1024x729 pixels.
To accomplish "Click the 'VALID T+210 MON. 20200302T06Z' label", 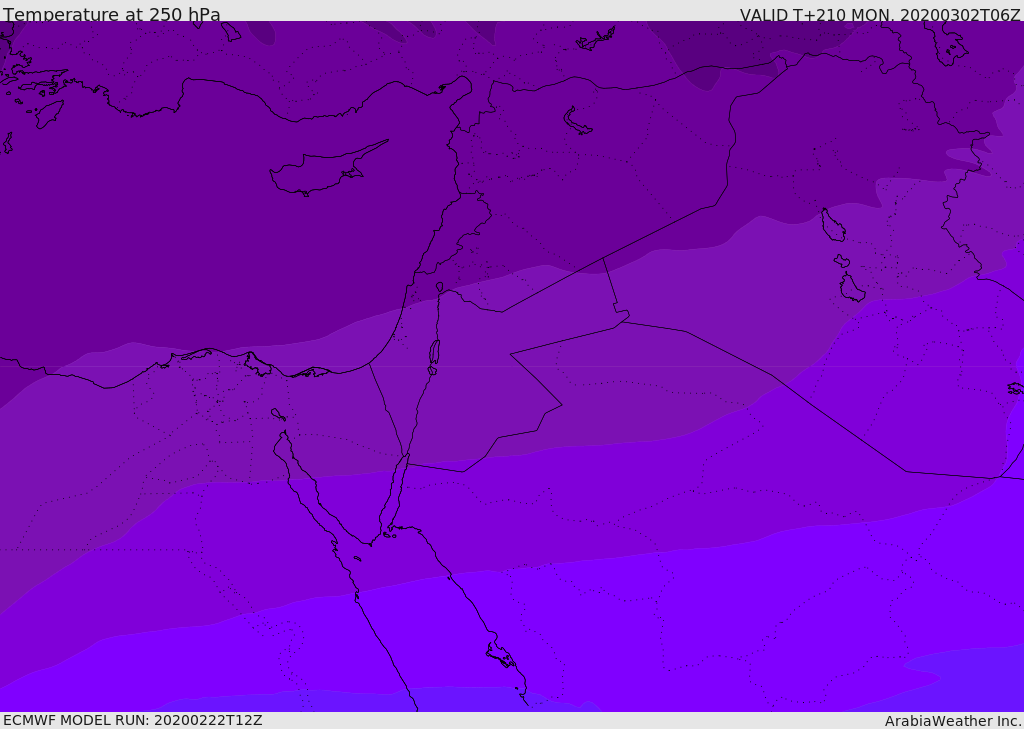I will click(880, 14).
